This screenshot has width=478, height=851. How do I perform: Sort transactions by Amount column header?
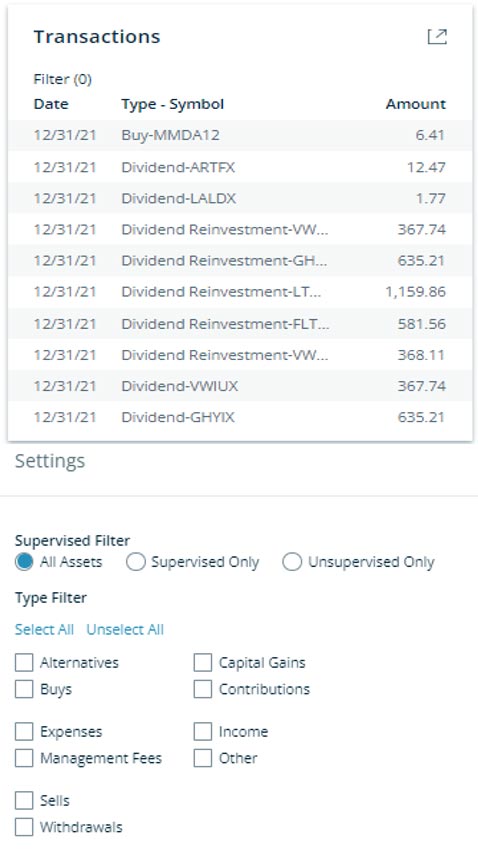[x=416, y=104]
